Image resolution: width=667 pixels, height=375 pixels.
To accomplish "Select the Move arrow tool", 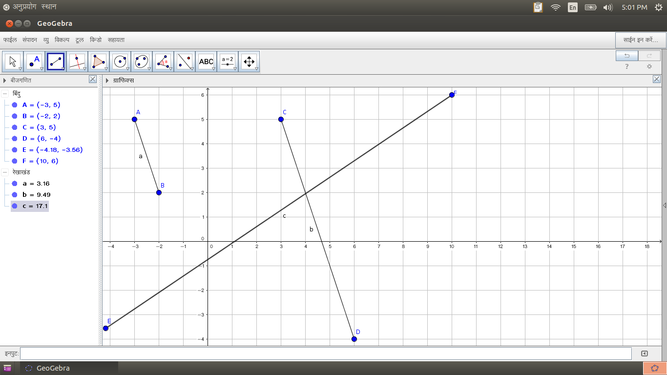I will [13, 62].
